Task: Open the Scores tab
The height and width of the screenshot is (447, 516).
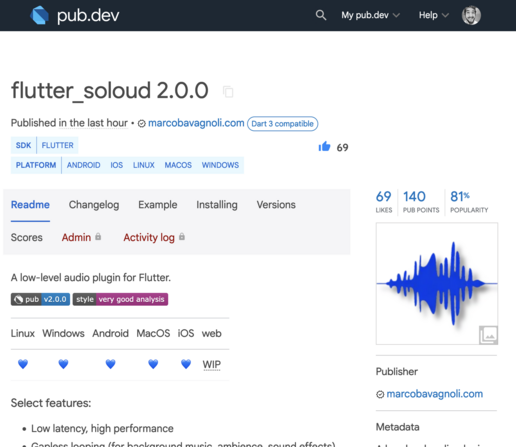Action: coord(27,237)
